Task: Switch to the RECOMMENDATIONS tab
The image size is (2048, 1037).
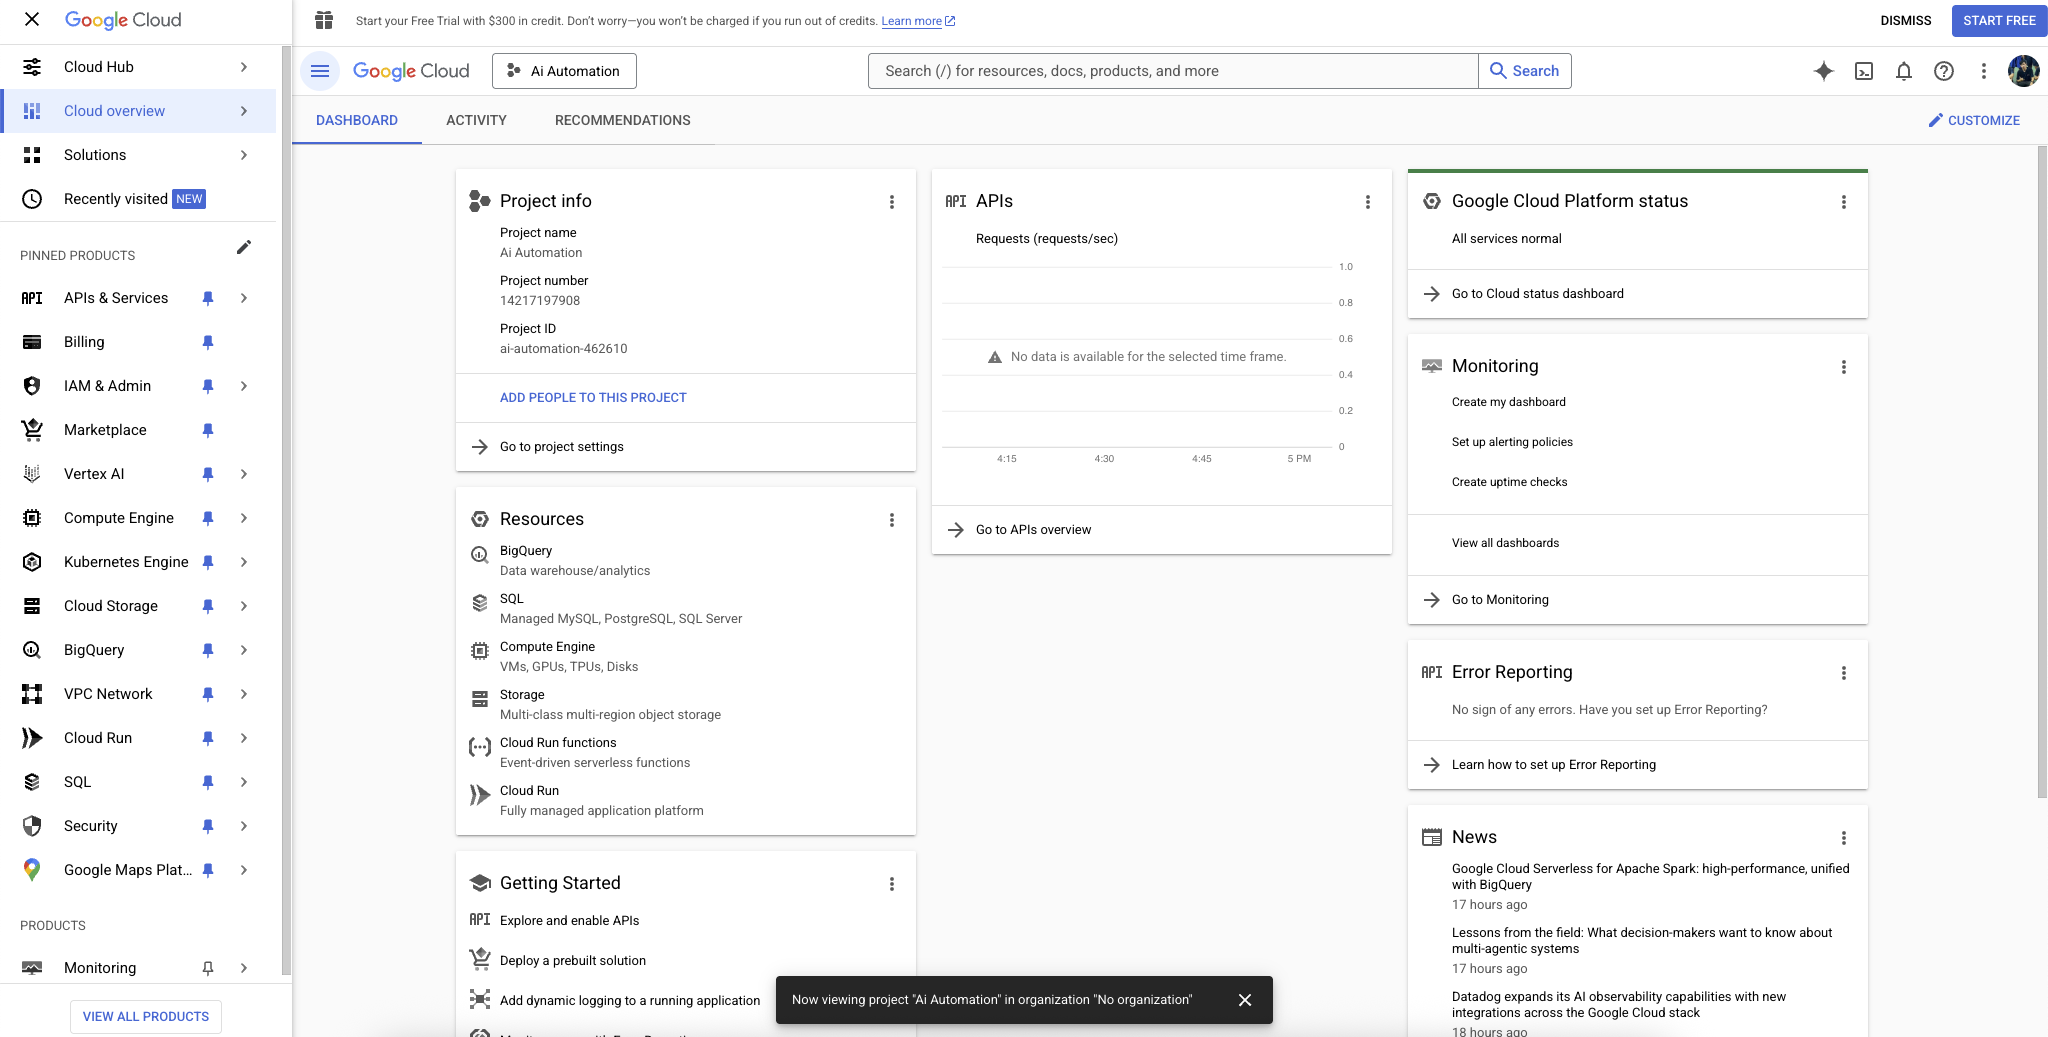Action: (x=622, y=120)
